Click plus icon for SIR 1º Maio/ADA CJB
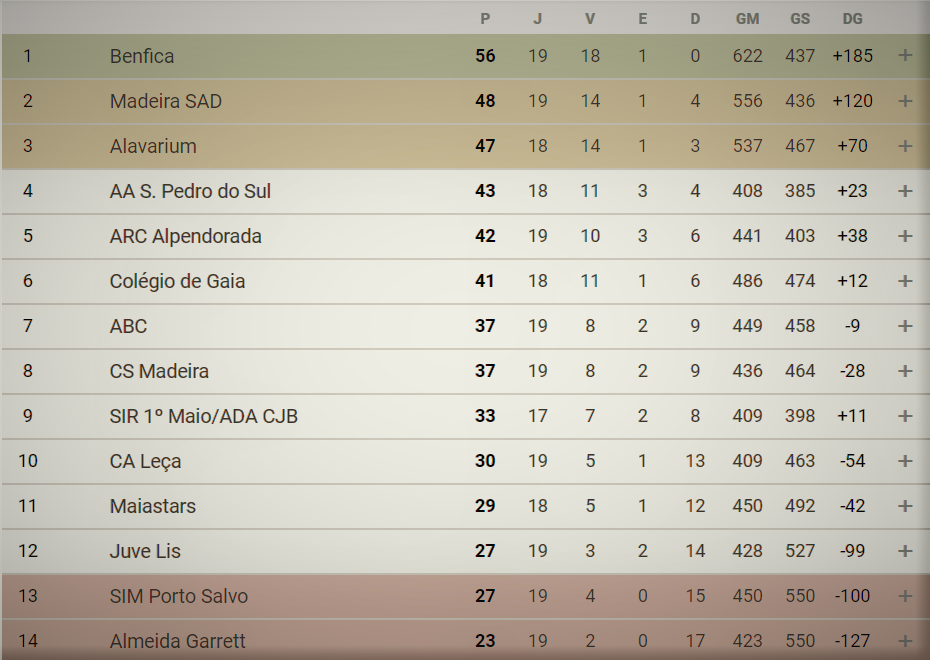Viewport: 930px width, 660px height. [905, 416]
